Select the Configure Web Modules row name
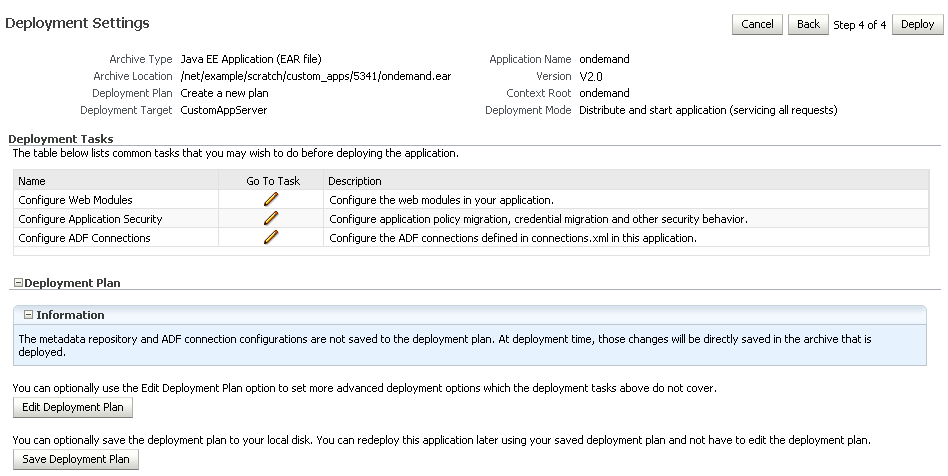This screenshot has height=476, width=948. (x=76, y=200)
